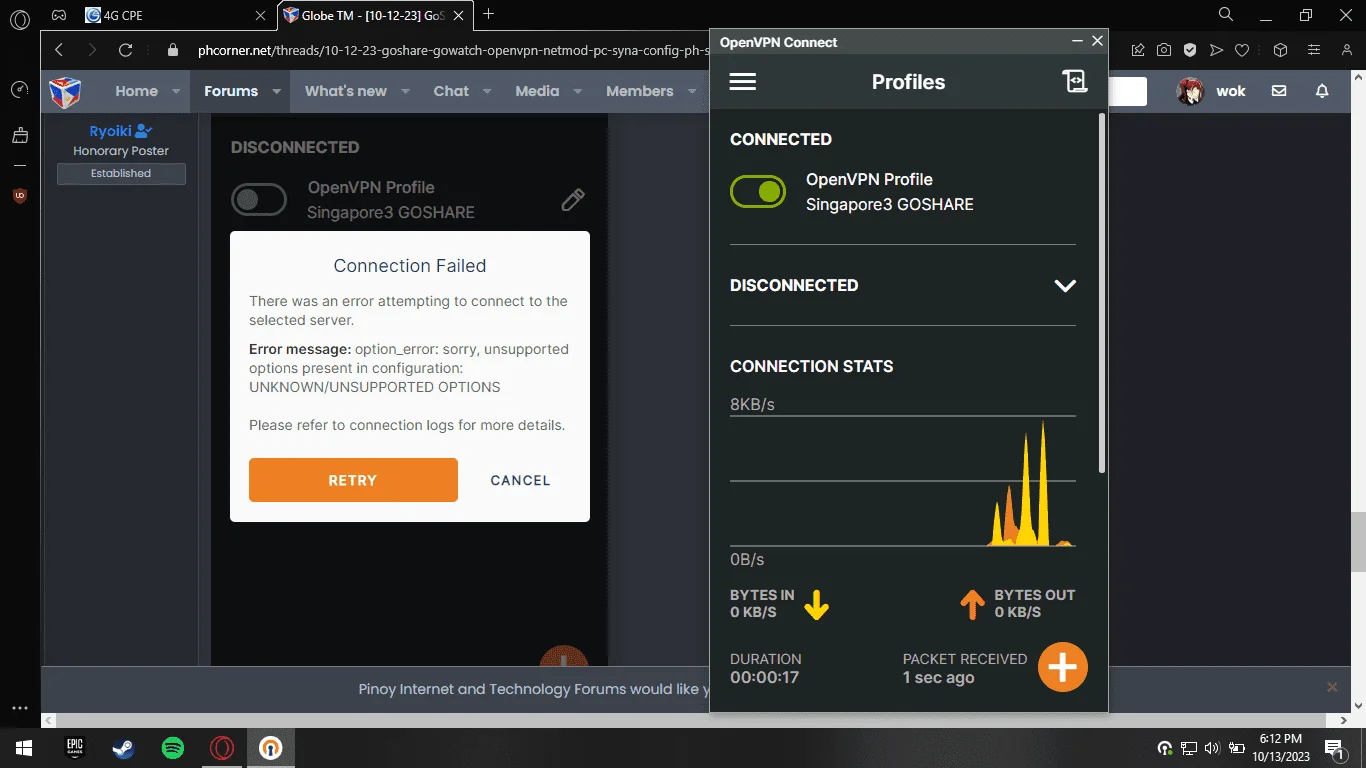Image resolution: width=1366 pixels, height=768 pixels.
Task: Open the Chat nav item
Action: (x=451, y=91)
